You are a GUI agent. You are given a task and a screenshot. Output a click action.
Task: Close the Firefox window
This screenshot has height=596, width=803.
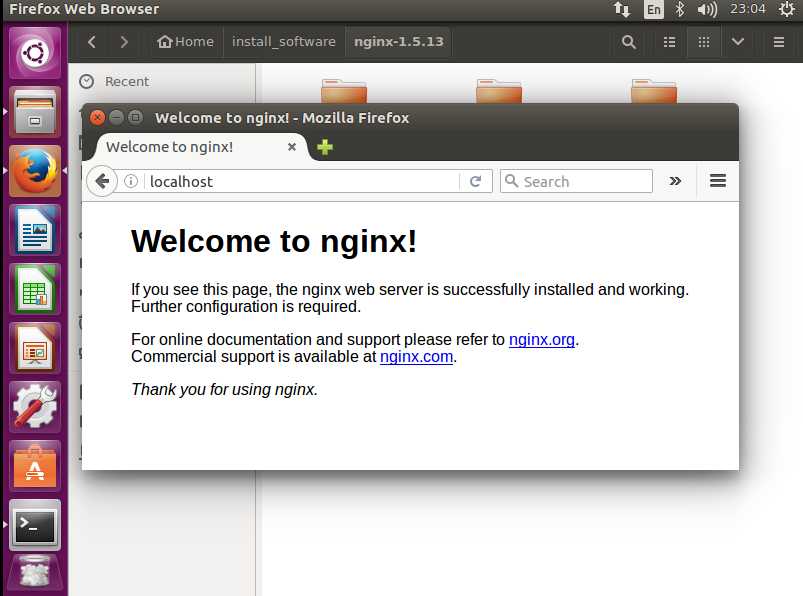coord(97,118)
